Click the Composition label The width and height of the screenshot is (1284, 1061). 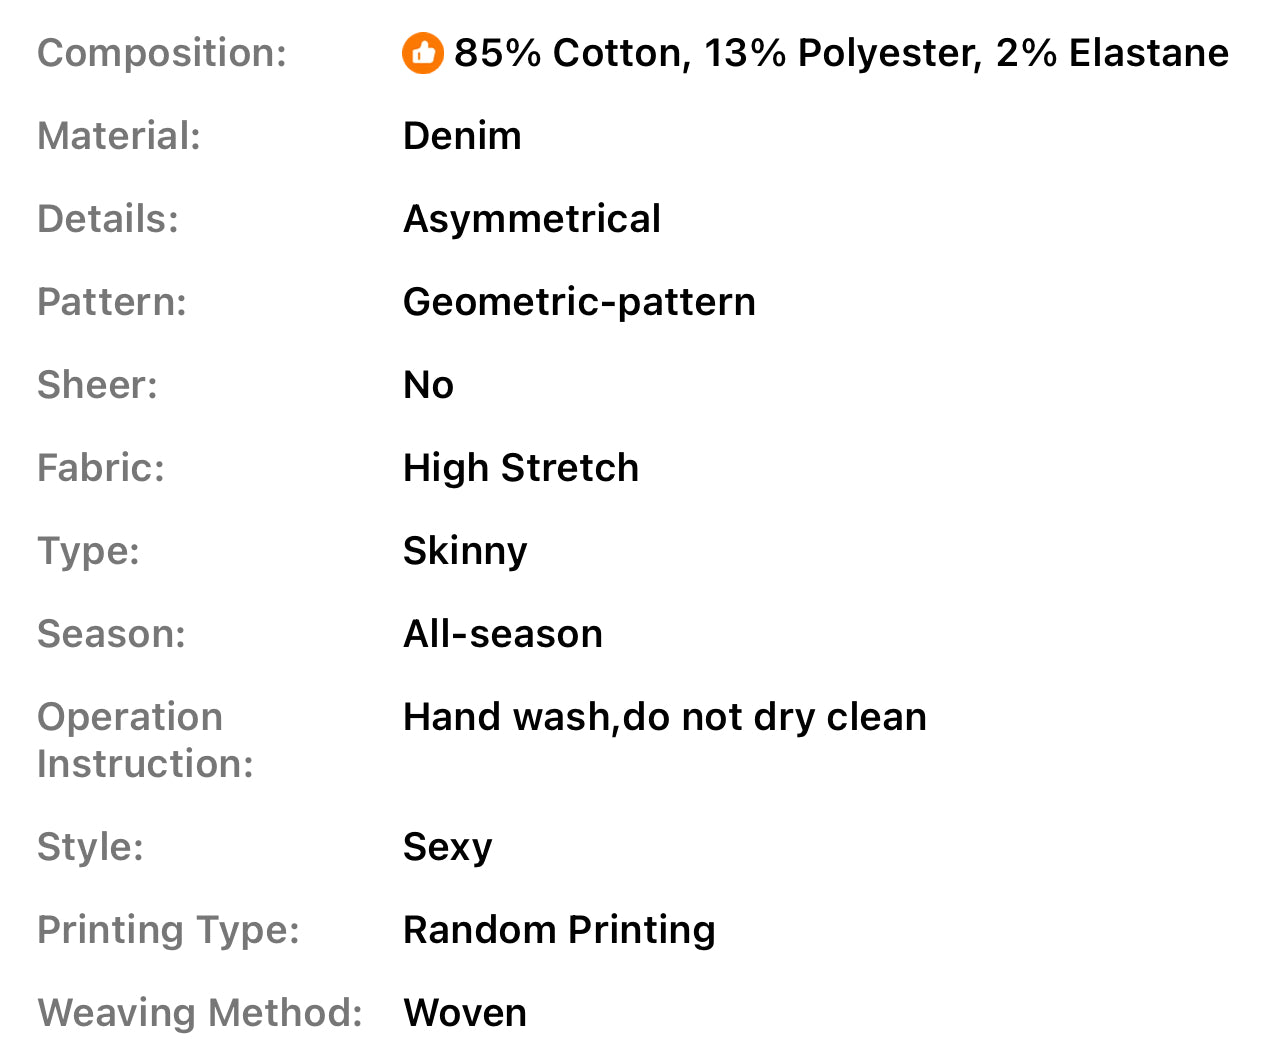click(162, 53)
